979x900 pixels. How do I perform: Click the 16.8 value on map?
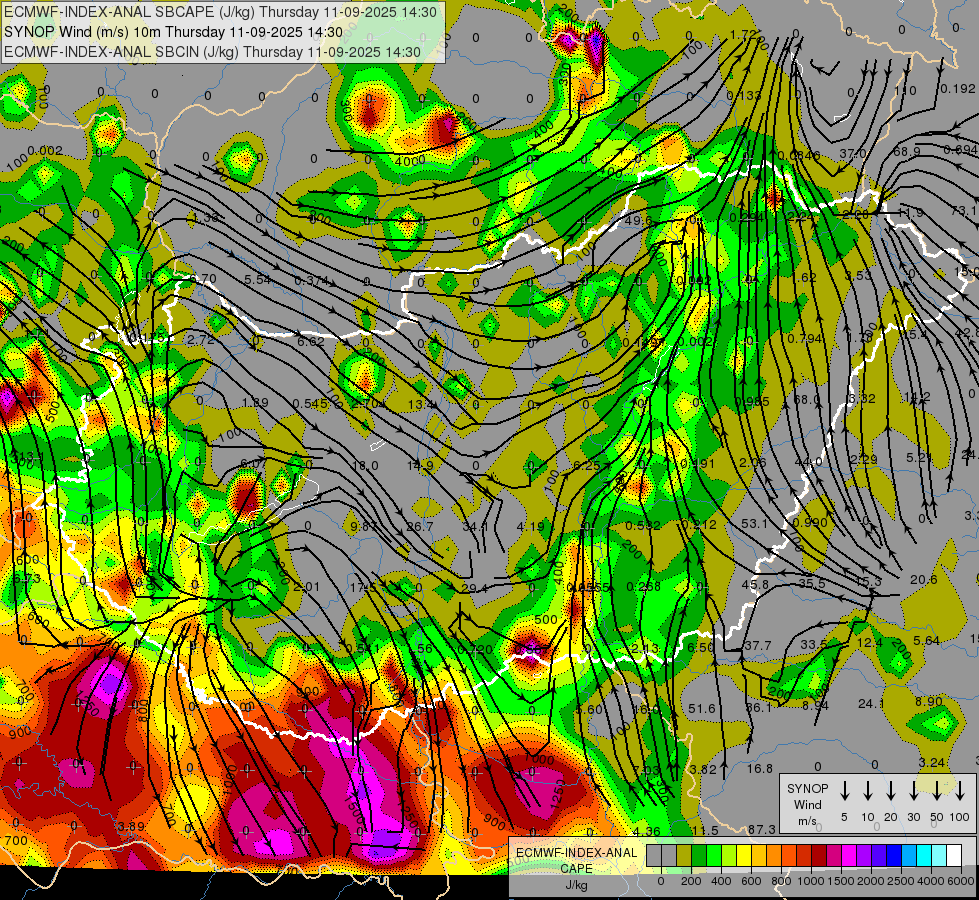pos(760,768)
